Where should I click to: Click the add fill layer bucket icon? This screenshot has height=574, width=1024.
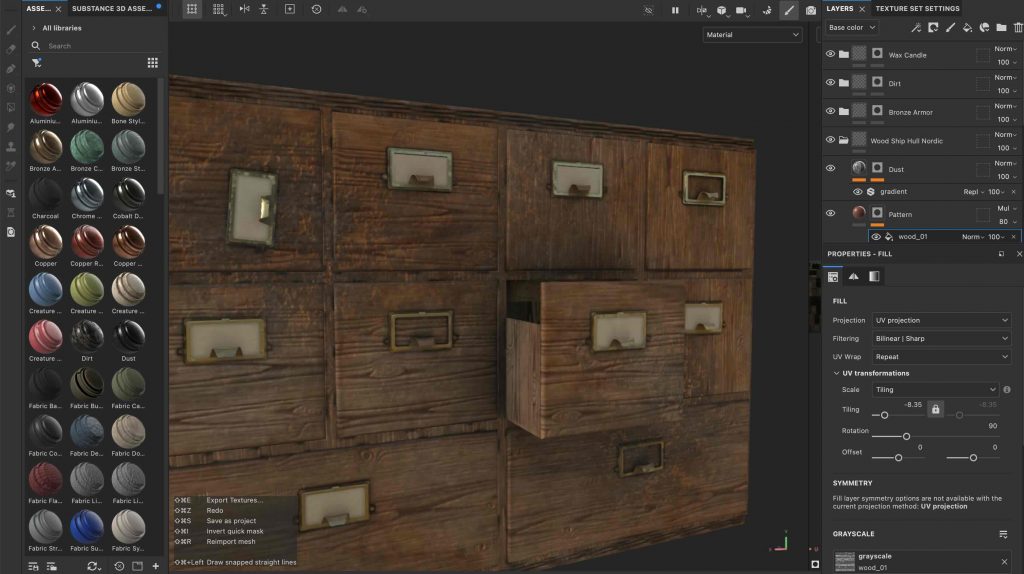pyautogui.click(x=968, y=28)
